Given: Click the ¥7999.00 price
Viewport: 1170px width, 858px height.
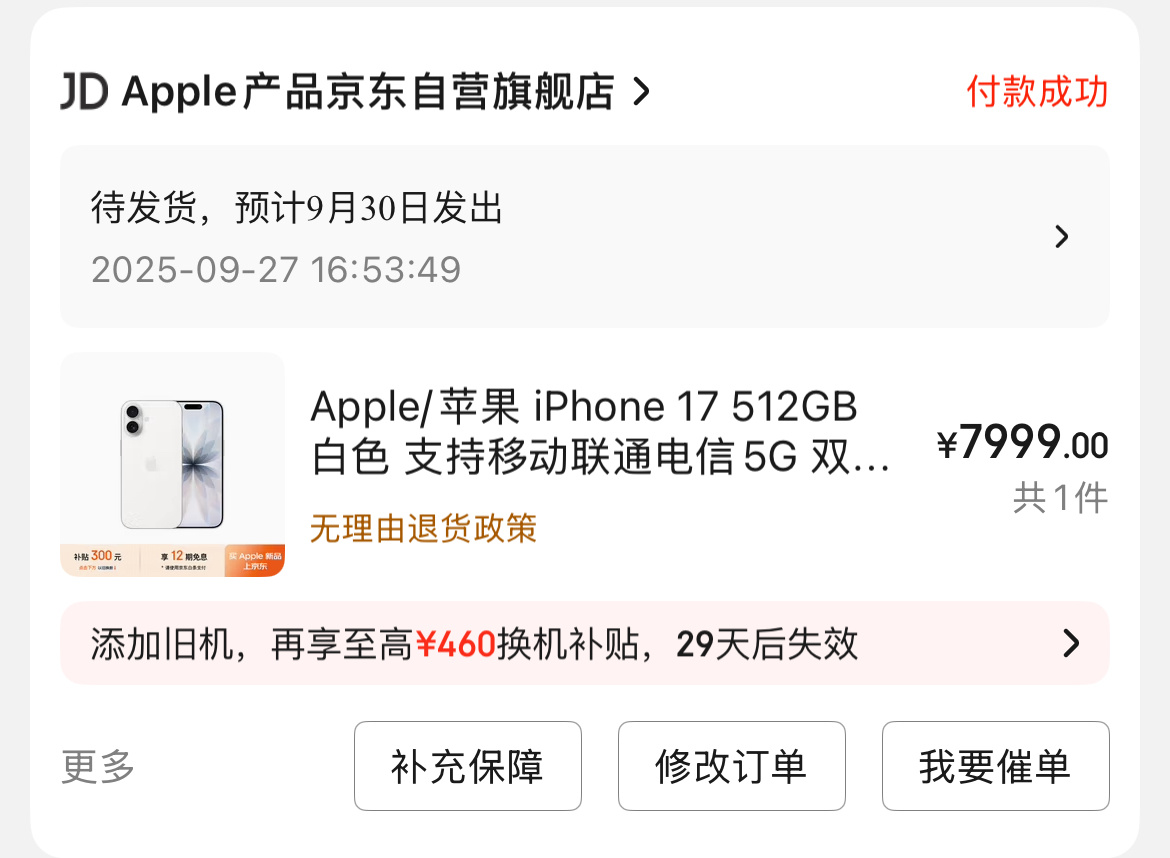Looking at the screenshot, I should click(x=1022, y=442).
